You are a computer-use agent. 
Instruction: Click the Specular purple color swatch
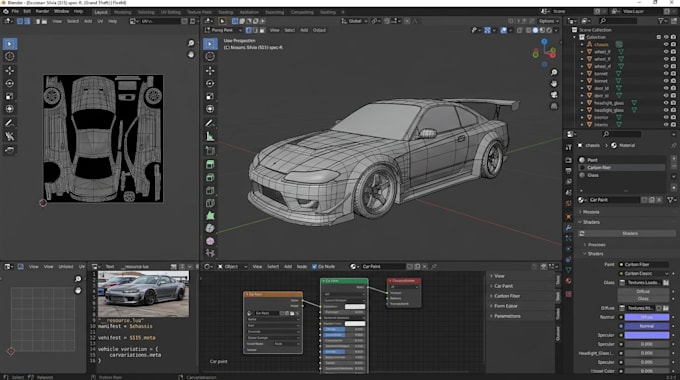[647, 335]
